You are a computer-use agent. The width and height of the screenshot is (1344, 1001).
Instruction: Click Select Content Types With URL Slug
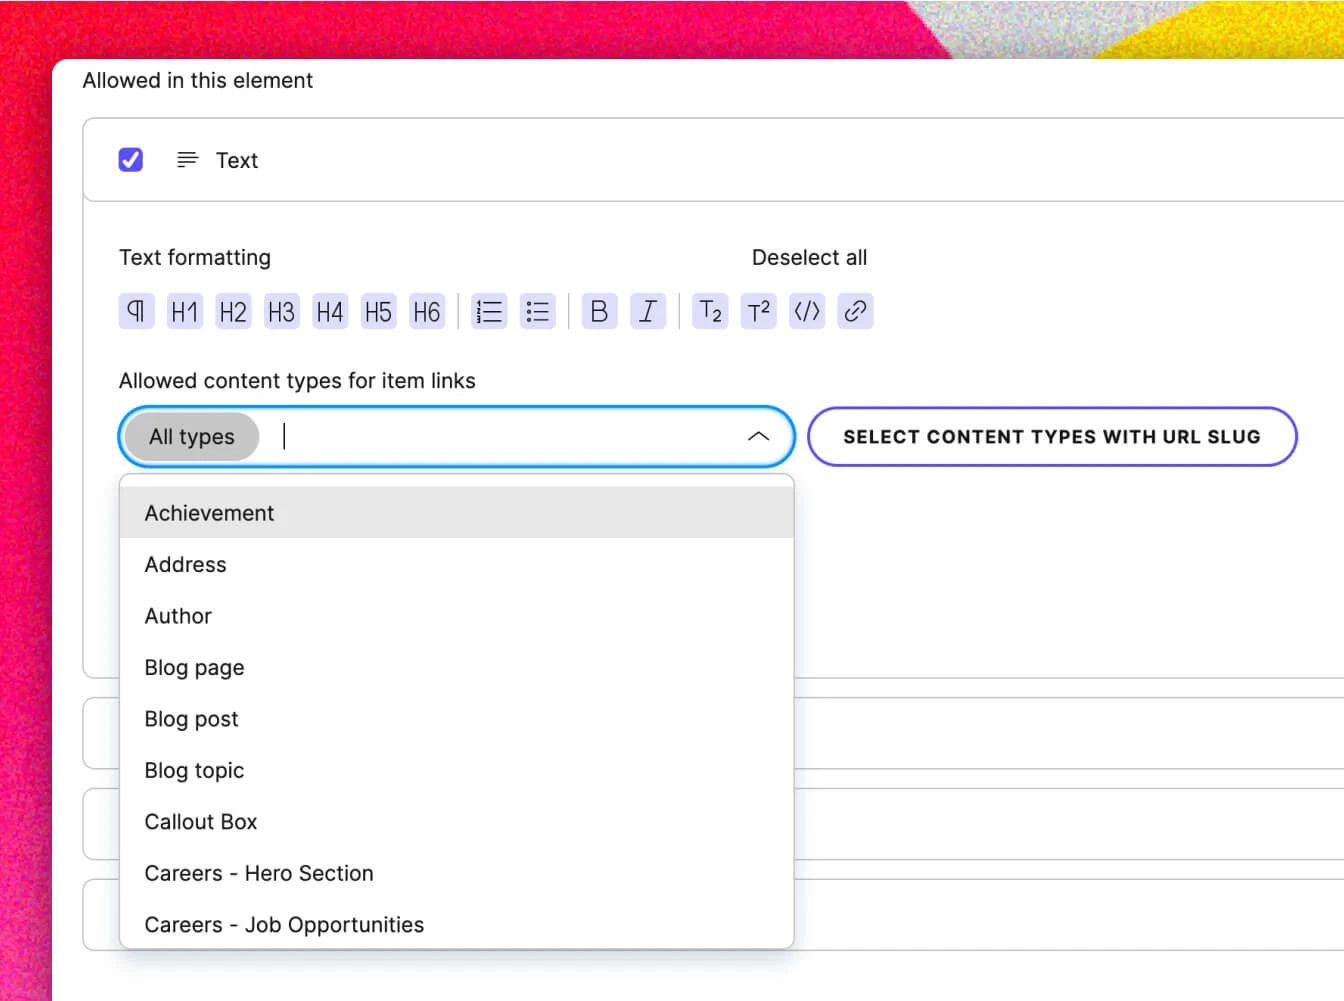[1053, 437]
